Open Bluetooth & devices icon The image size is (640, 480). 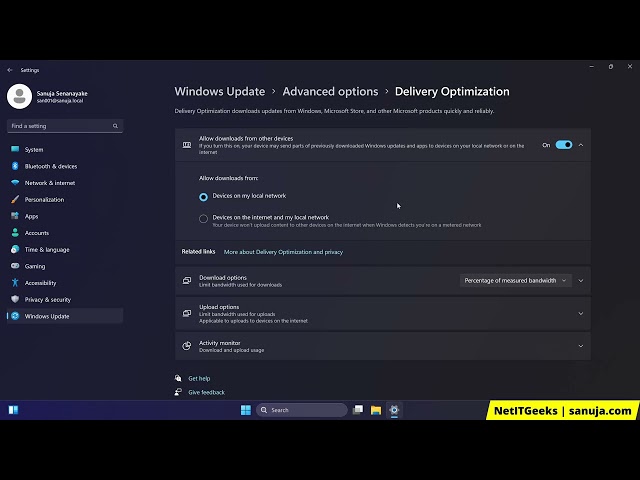click(x=15, y=166)
